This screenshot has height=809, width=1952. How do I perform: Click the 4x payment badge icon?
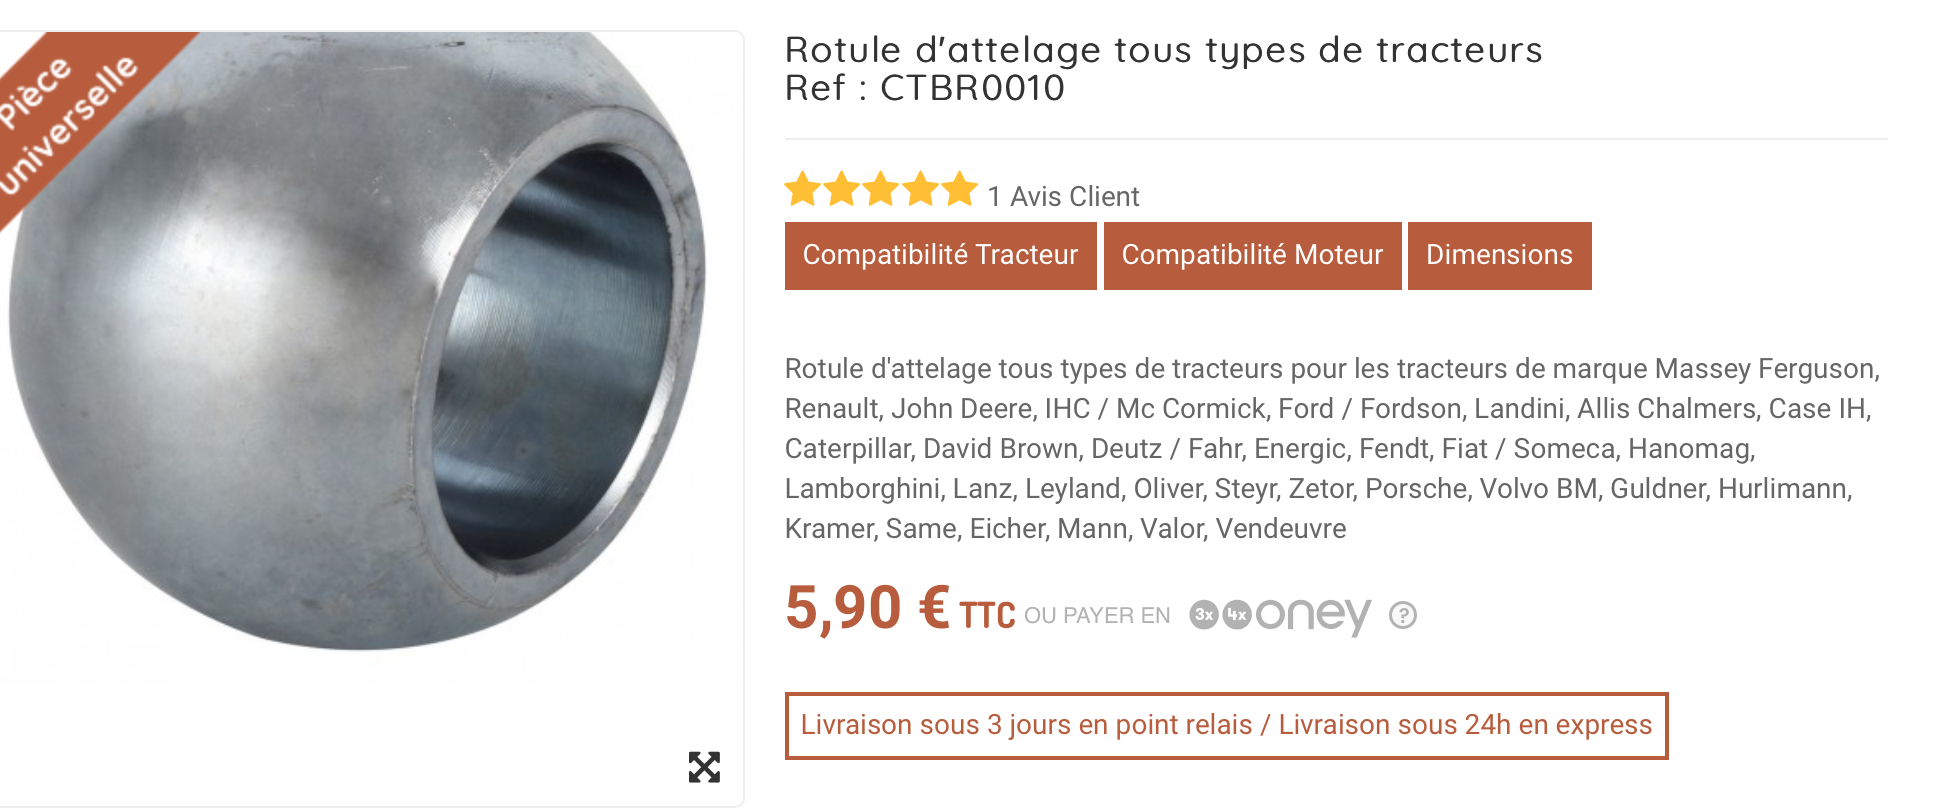1237,615
